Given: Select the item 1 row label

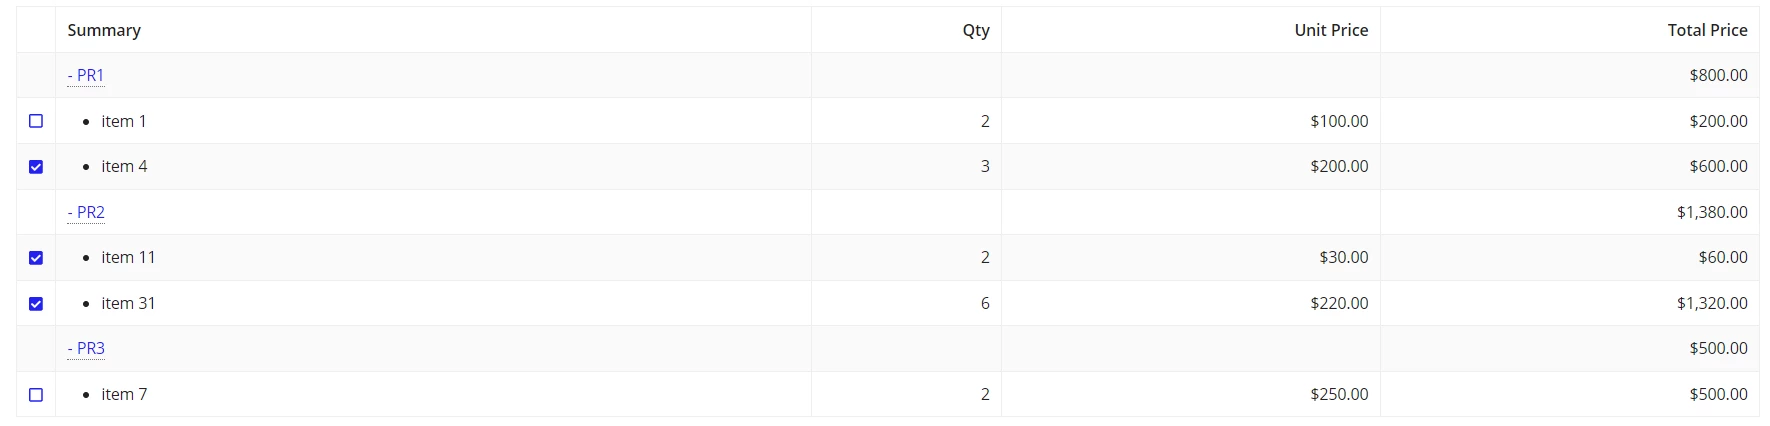Looking at the screenshot, I should point(124,121).
